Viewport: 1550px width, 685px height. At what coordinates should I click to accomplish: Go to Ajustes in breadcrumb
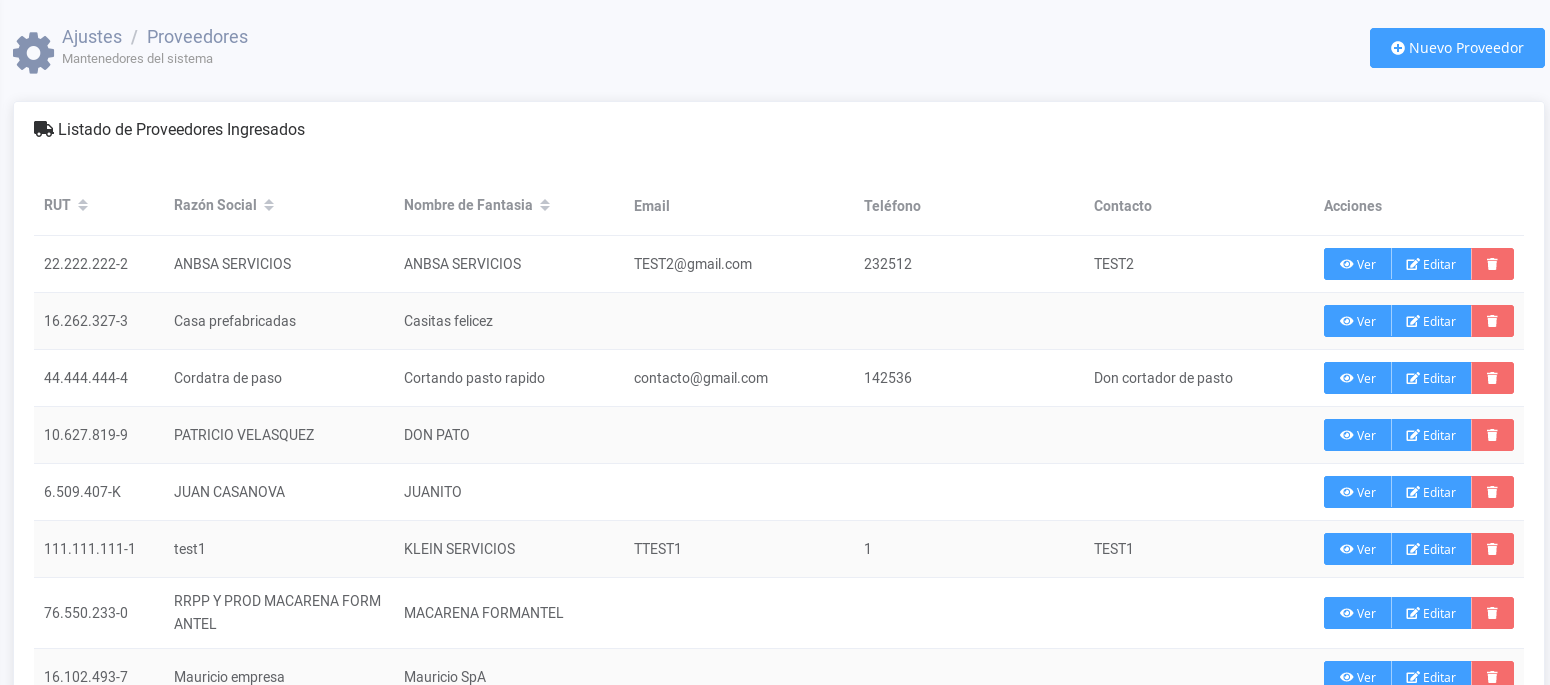tap(92, 37)
